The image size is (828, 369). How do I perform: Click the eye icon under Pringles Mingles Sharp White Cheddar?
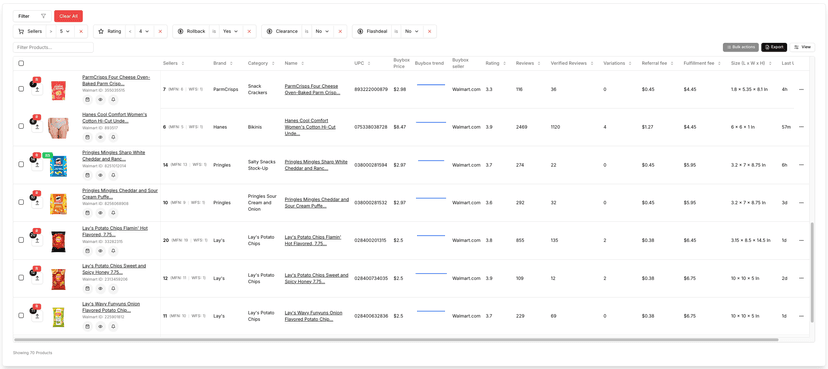(x=100, y=175)
